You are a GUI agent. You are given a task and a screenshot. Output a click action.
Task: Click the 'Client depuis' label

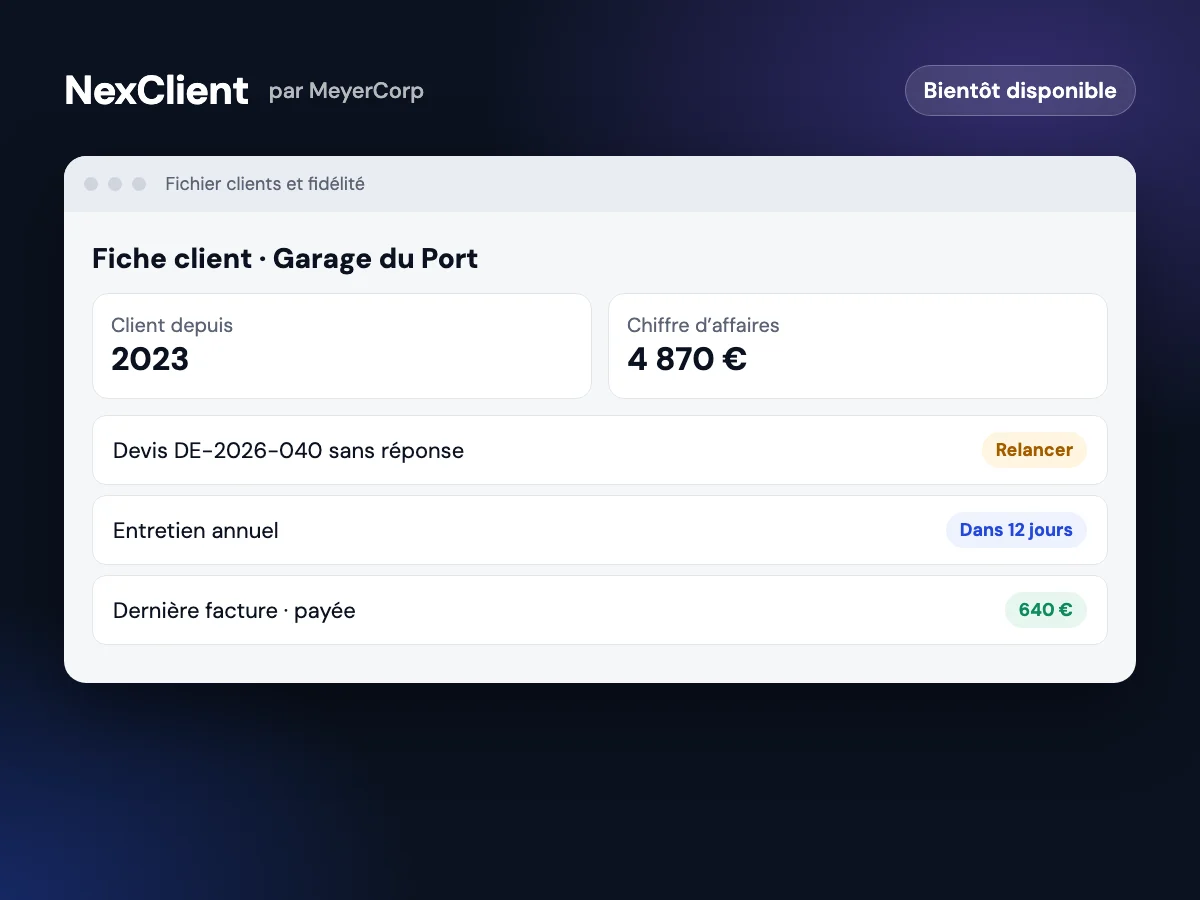[172, 325]
